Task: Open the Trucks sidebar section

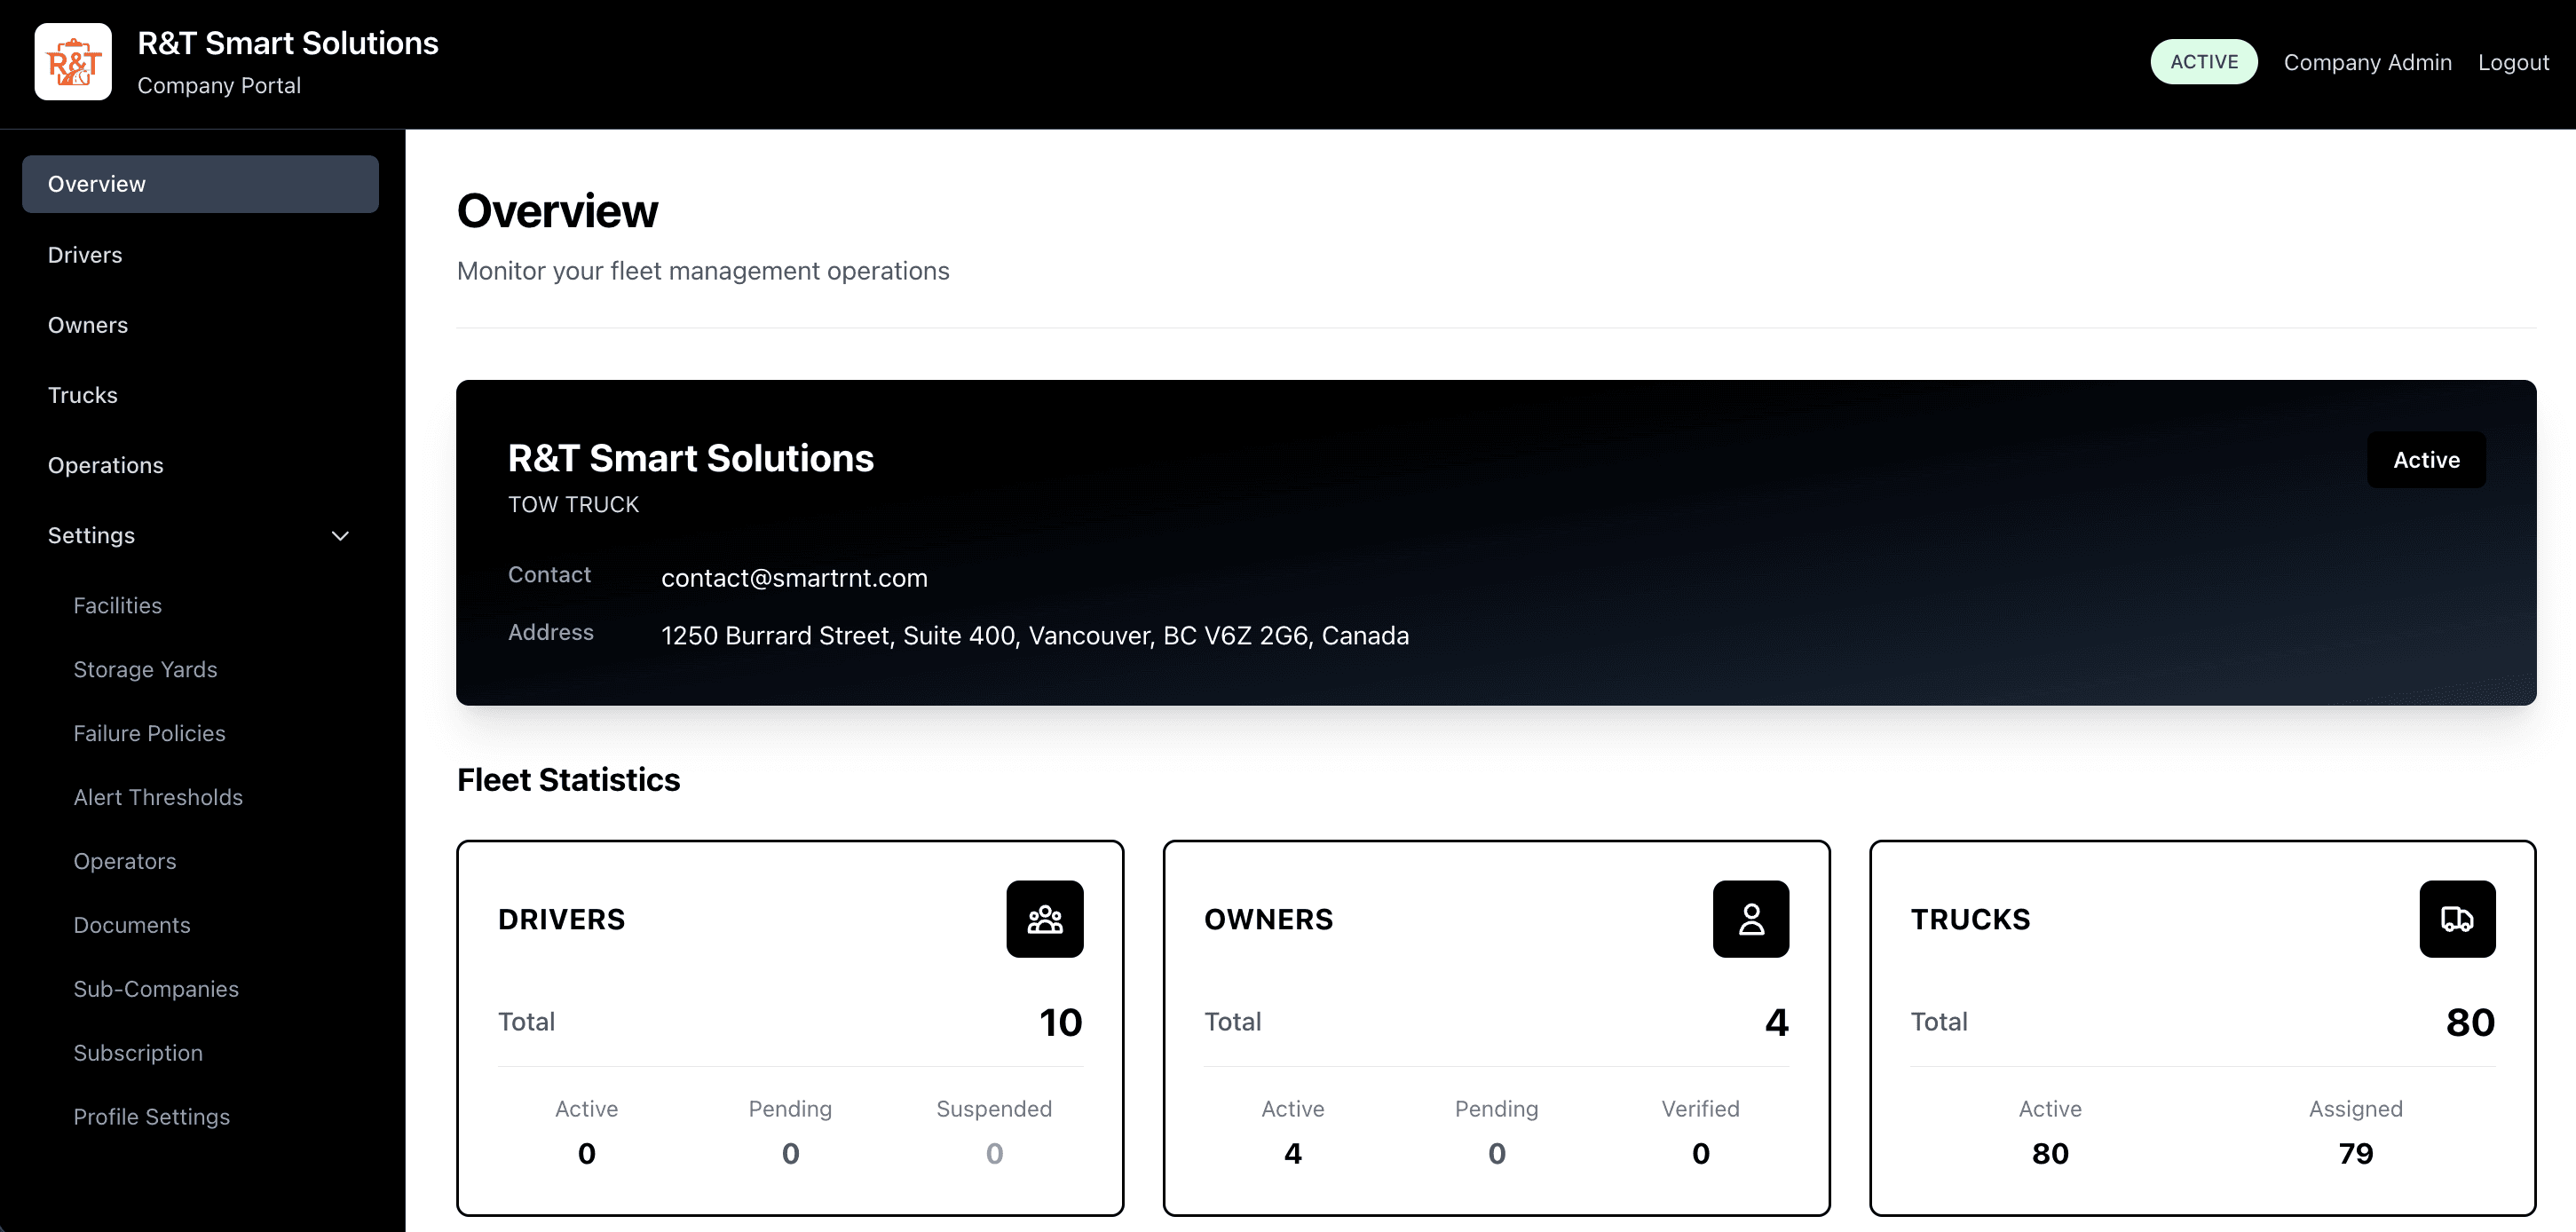Action: (x=83, y=395)
